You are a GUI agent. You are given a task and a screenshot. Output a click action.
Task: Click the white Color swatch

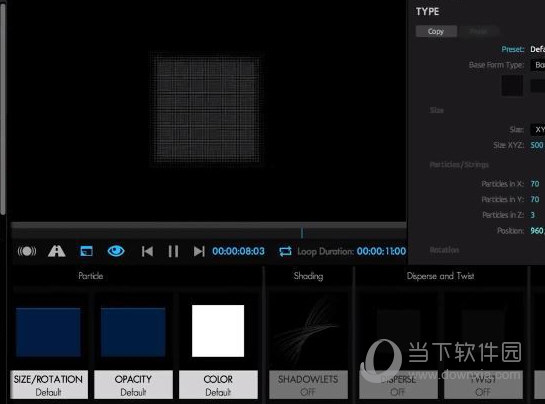218,331
